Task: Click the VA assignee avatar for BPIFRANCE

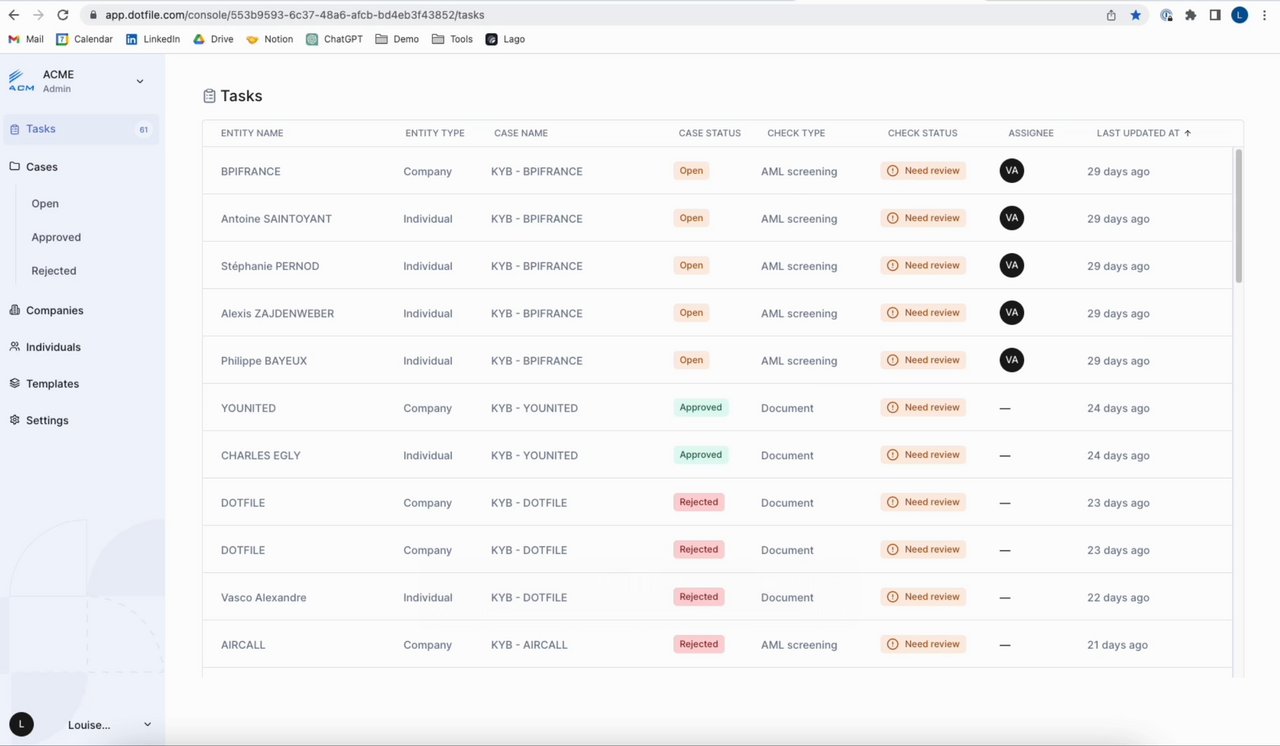Action: click(1012, 171)
